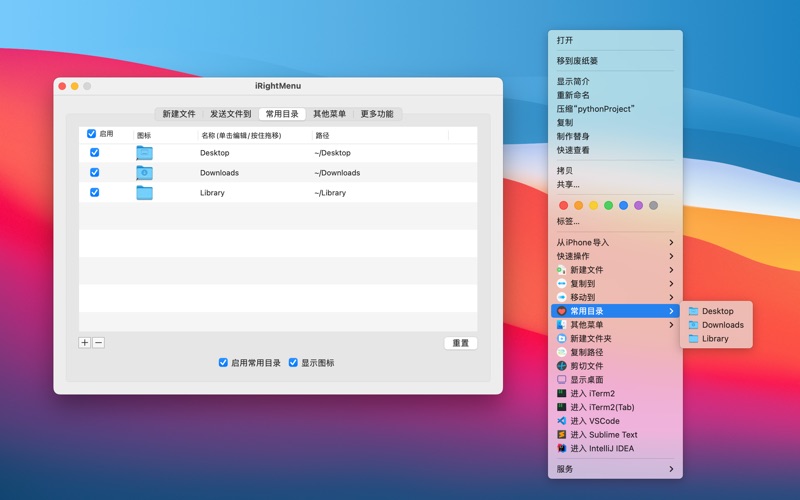
Task: Click the 新建文件 icon in context menu
Action: tap(561, 270)
